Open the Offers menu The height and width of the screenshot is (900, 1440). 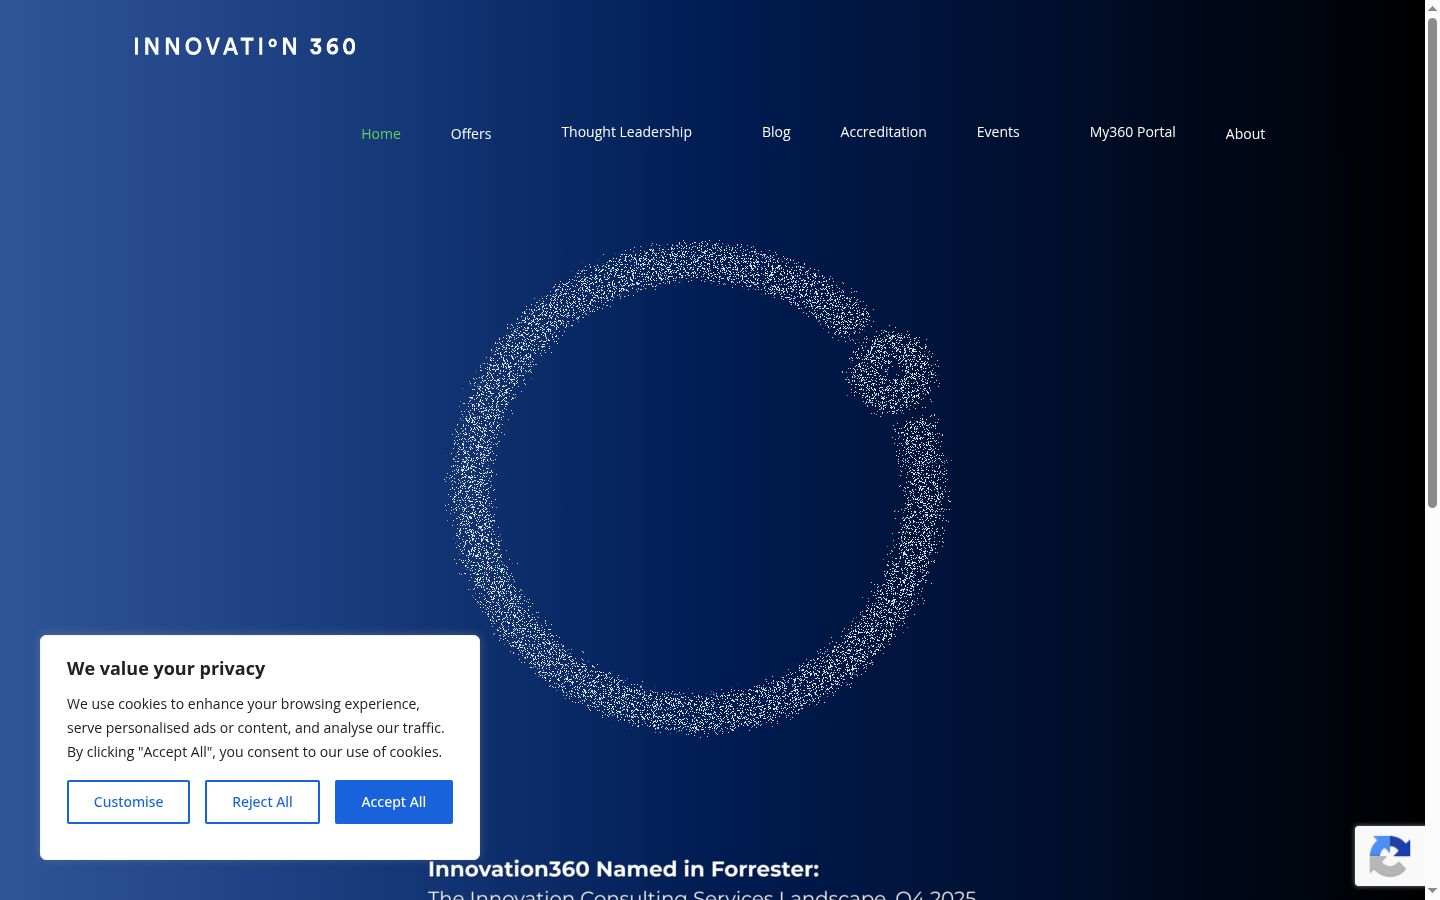tap(471, 134)
